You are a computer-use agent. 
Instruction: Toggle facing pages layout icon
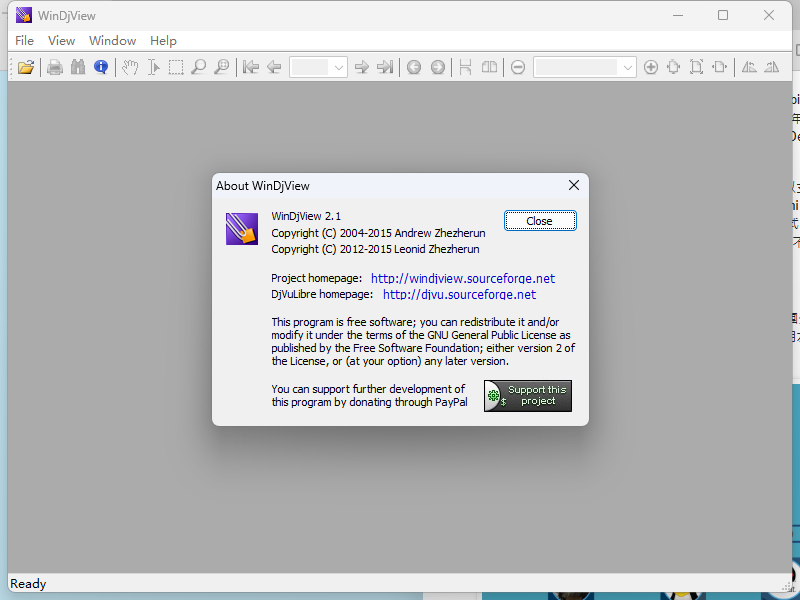(x=489, y=67)
